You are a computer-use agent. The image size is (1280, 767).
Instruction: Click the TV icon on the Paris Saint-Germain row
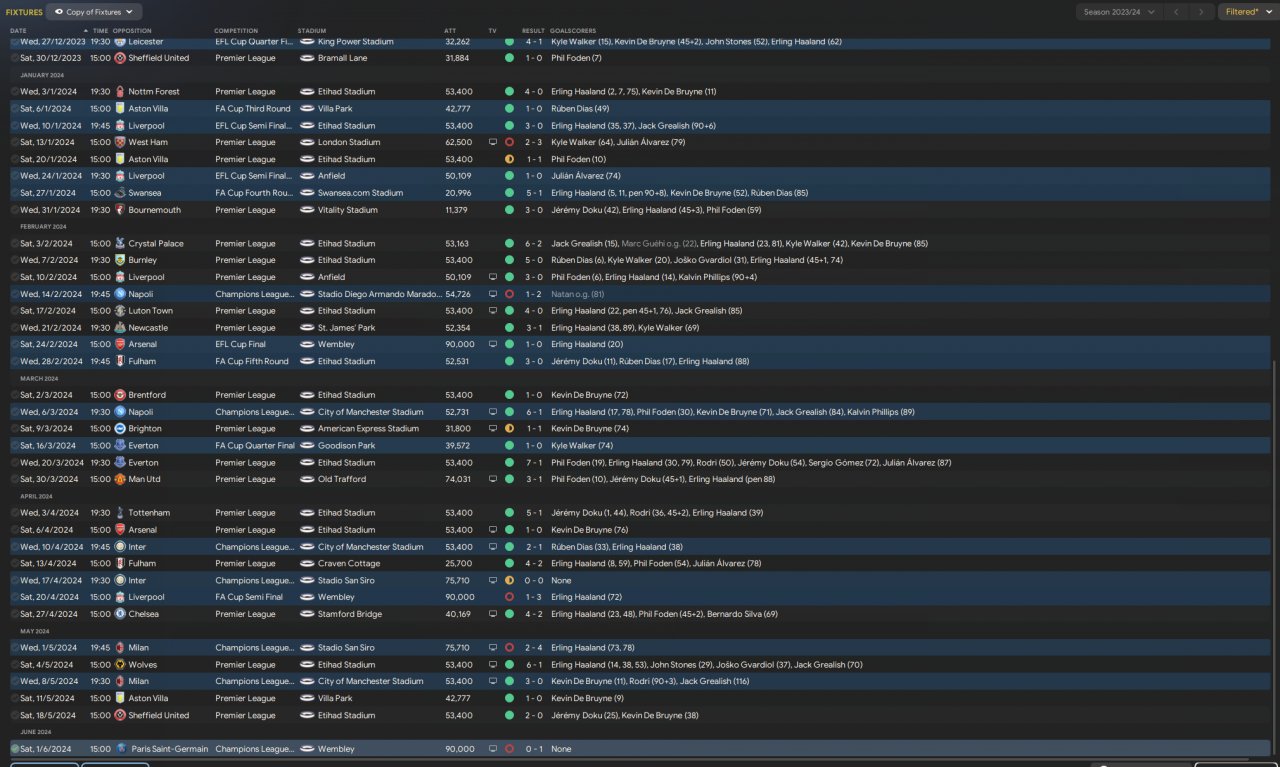(x=493, y=749)
